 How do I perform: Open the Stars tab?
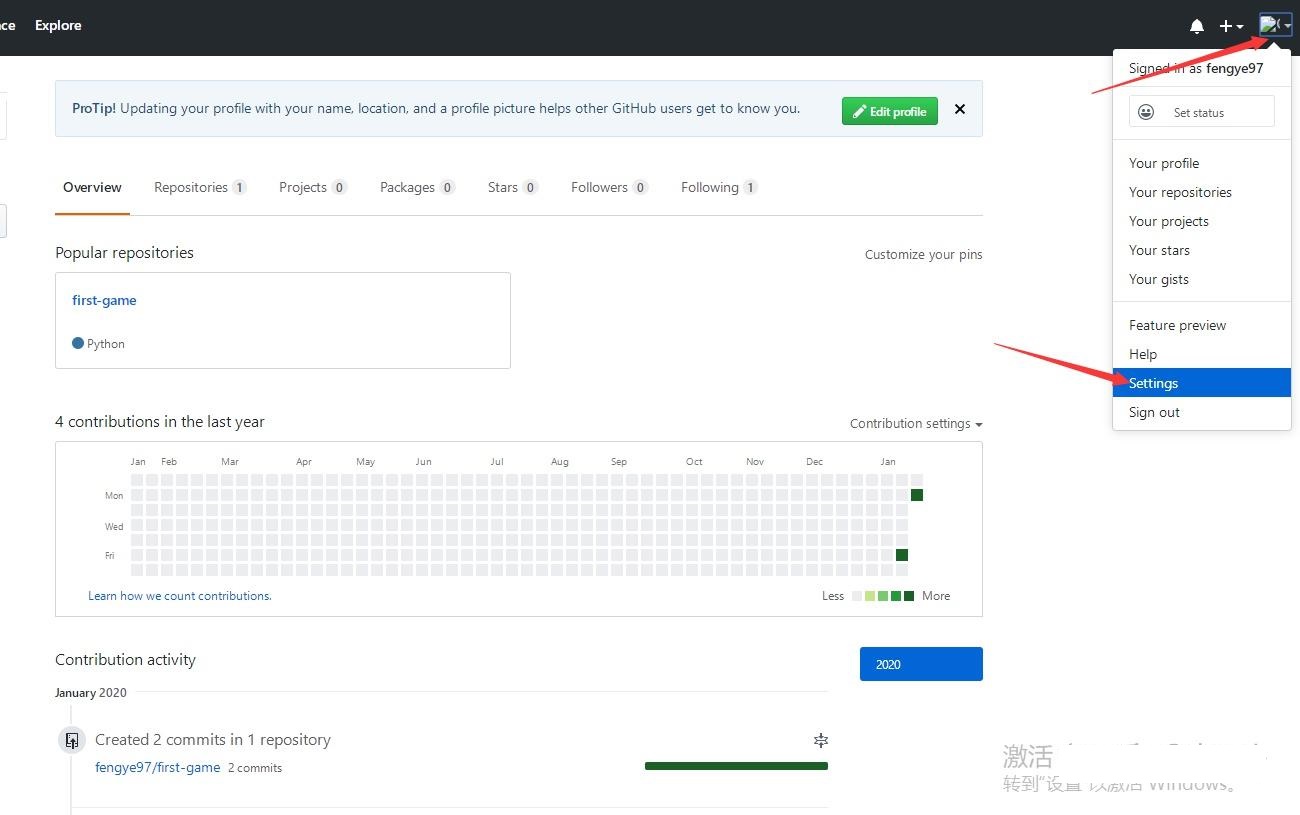pyautogui.click(x=512, y=187)
